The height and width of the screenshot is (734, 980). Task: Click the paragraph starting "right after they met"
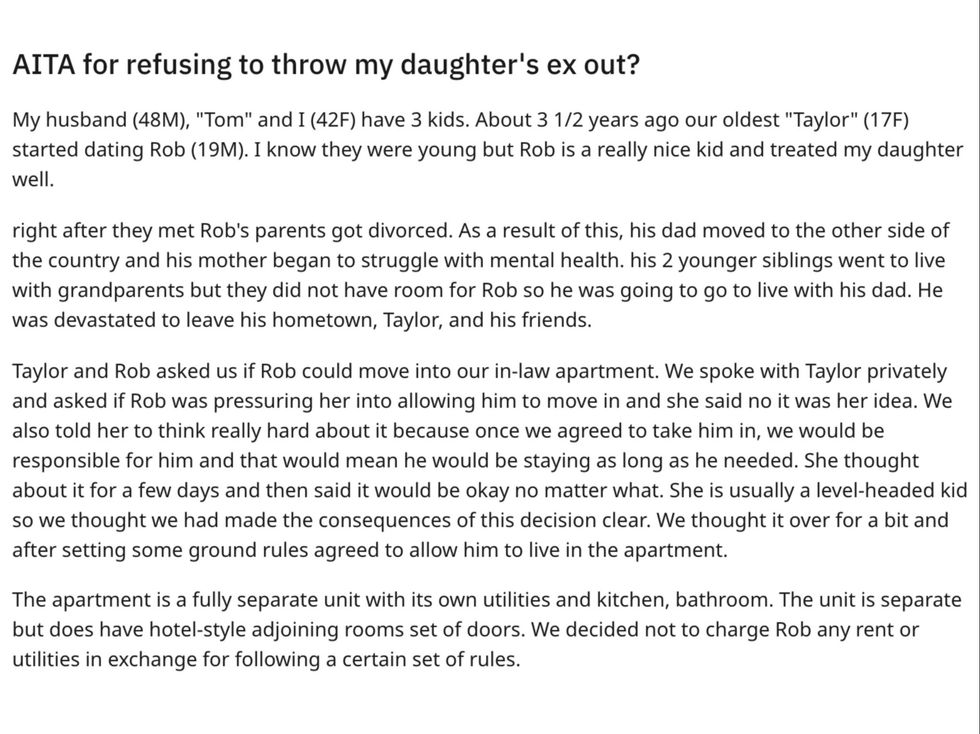(480, 275)
